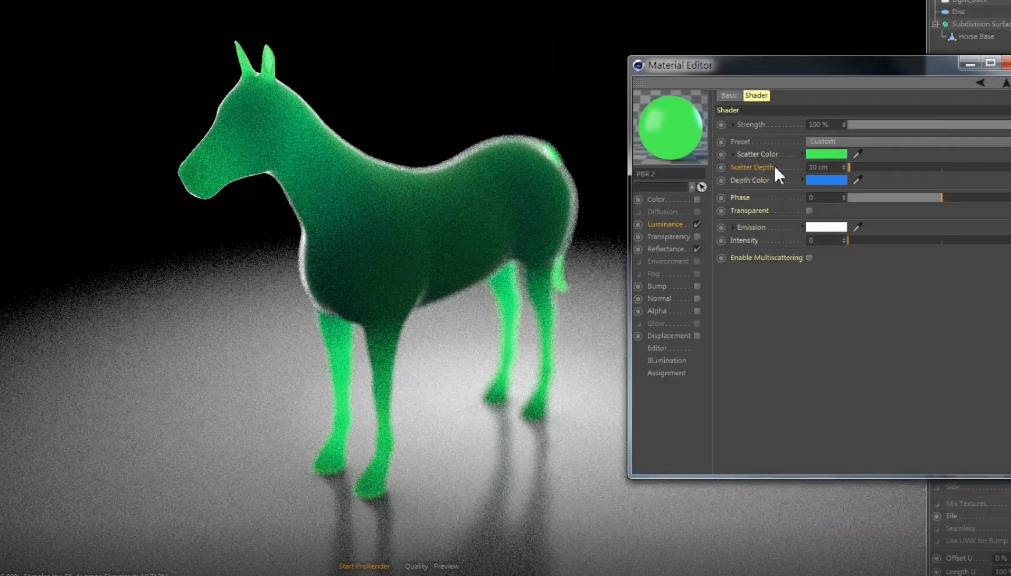The image size is (1011, 576).
Task: Enable the Normal channel checkbox
Action: pyautogui.click(x=697, y=299)
